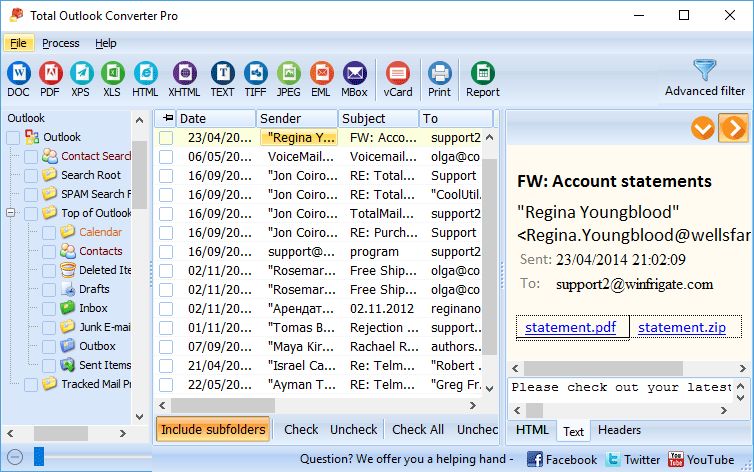Open the statement.pdf attachment link

click(570, 327)
